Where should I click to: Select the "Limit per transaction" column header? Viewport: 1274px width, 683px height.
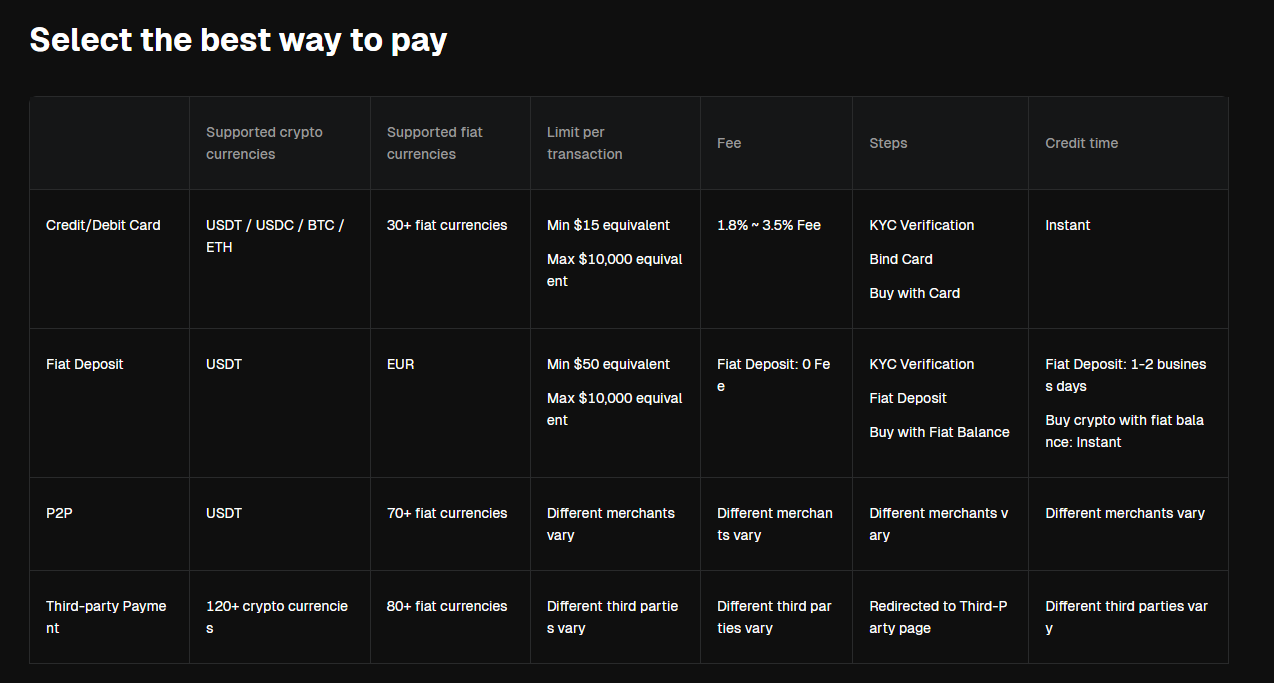click(584, 143)
